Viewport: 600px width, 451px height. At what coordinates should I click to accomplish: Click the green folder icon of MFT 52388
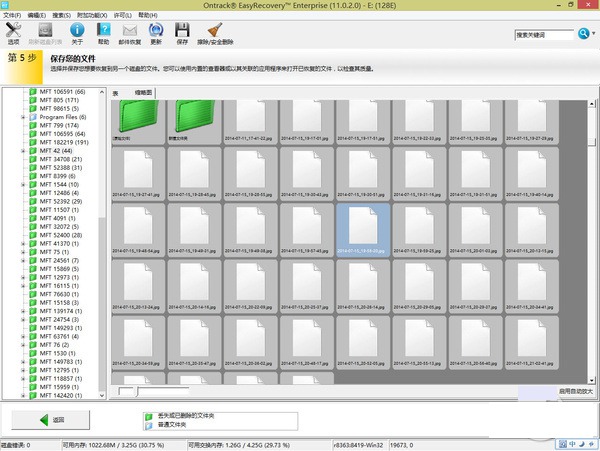click(x=33, y=168)
